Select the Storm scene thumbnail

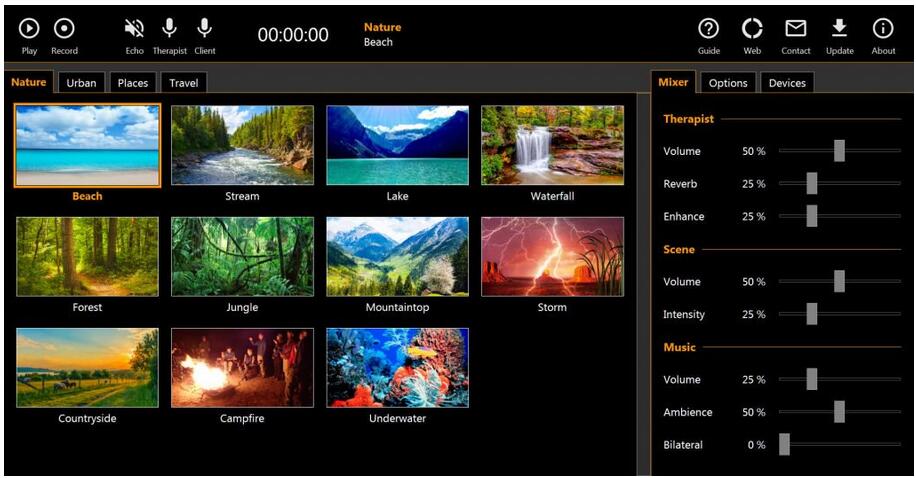[x=552, y=257]
